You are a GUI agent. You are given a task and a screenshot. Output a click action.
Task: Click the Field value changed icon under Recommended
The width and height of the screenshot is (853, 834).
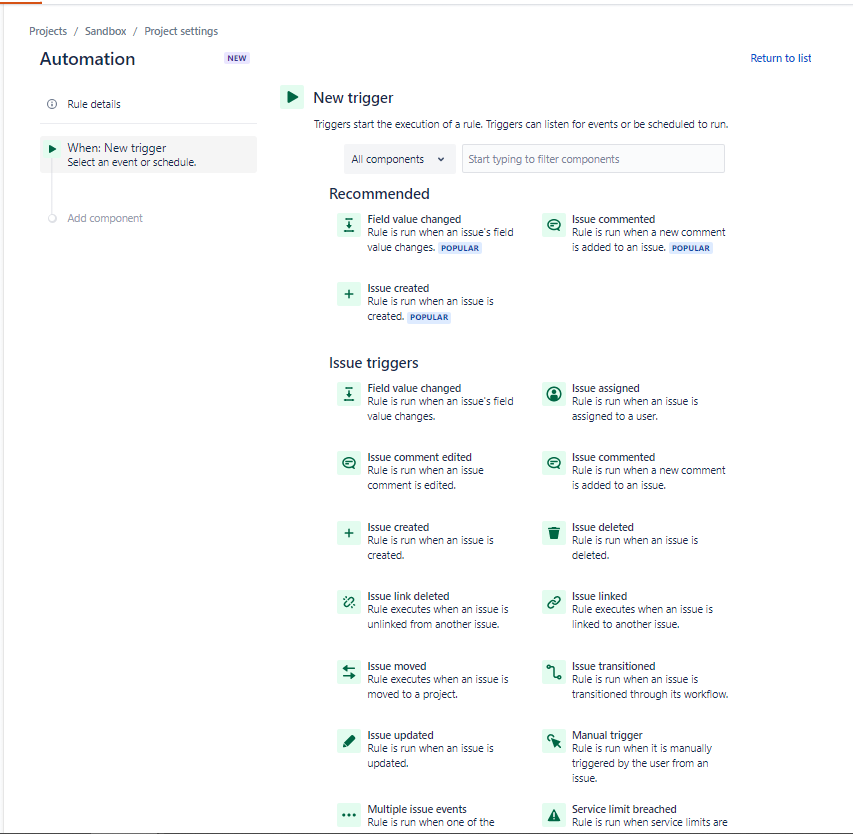[349, 225]
